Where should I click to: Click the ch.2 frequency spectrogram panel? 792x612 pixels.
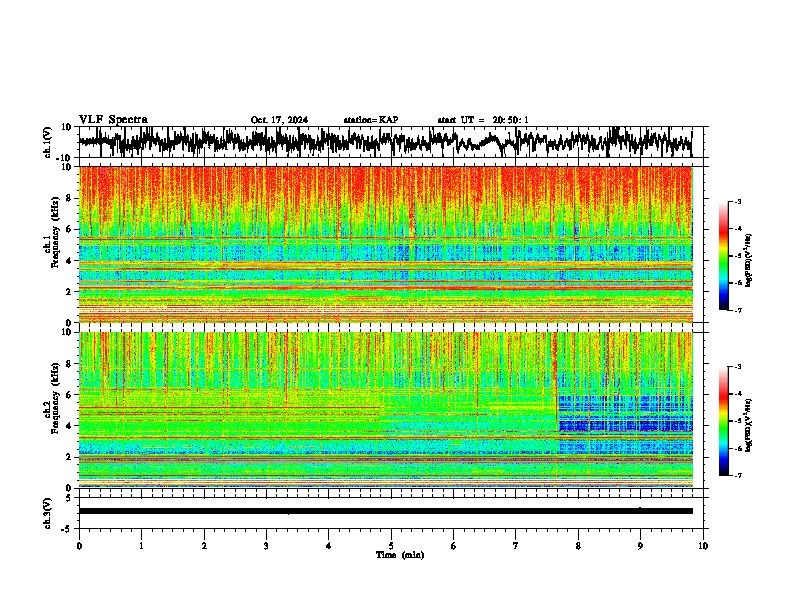pos(385,410)
